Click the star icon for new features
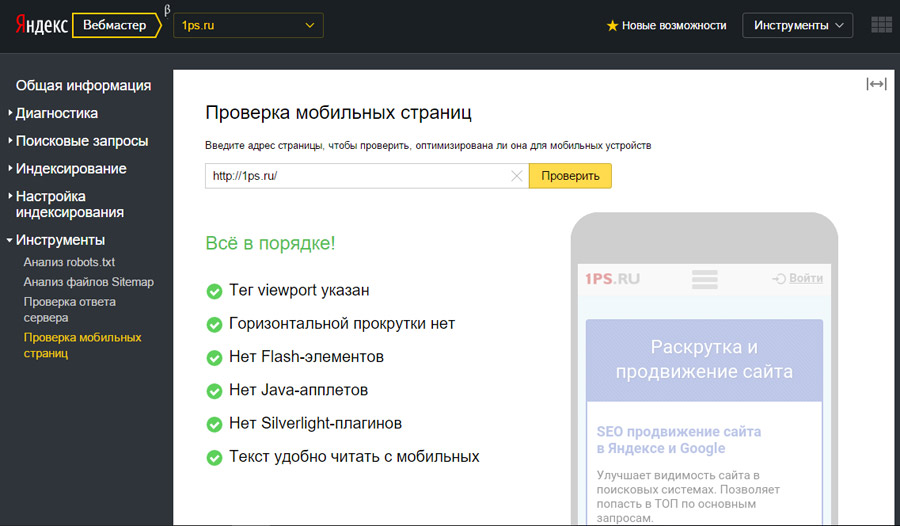The width and height of the screenshot is (900, 526). 613,26
